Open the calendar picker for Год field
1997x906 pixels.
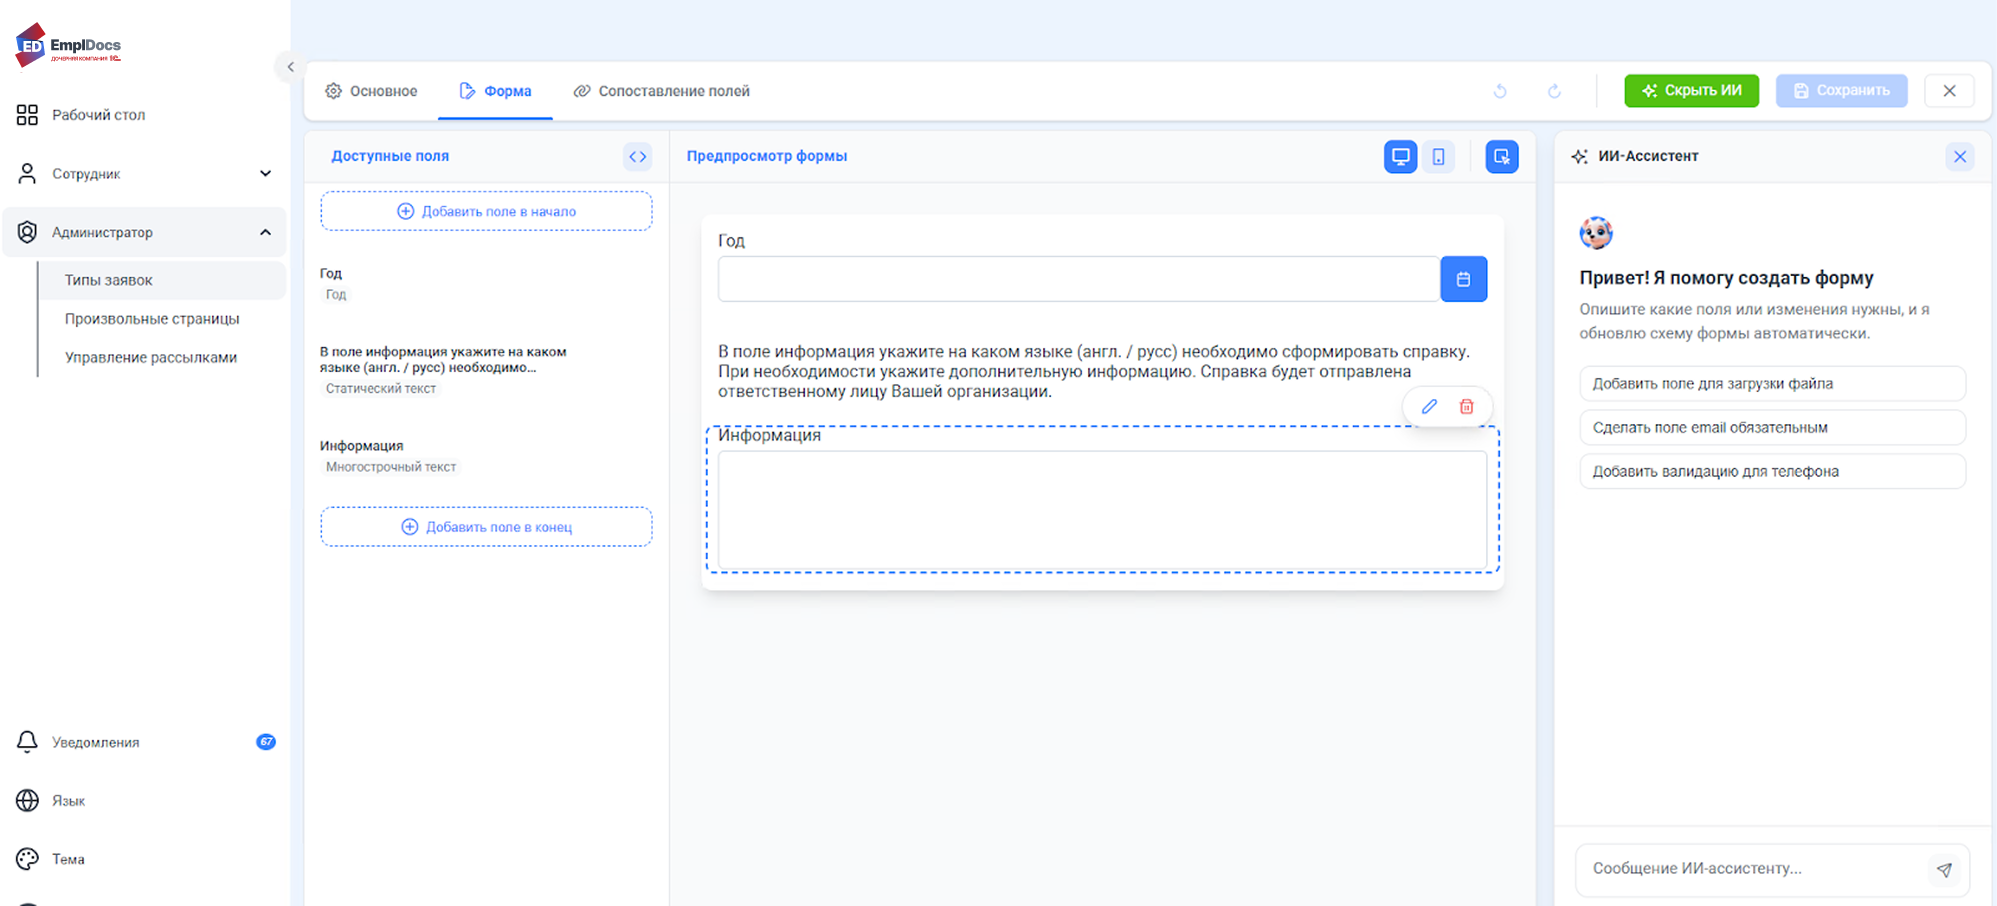click(1463, 280)
